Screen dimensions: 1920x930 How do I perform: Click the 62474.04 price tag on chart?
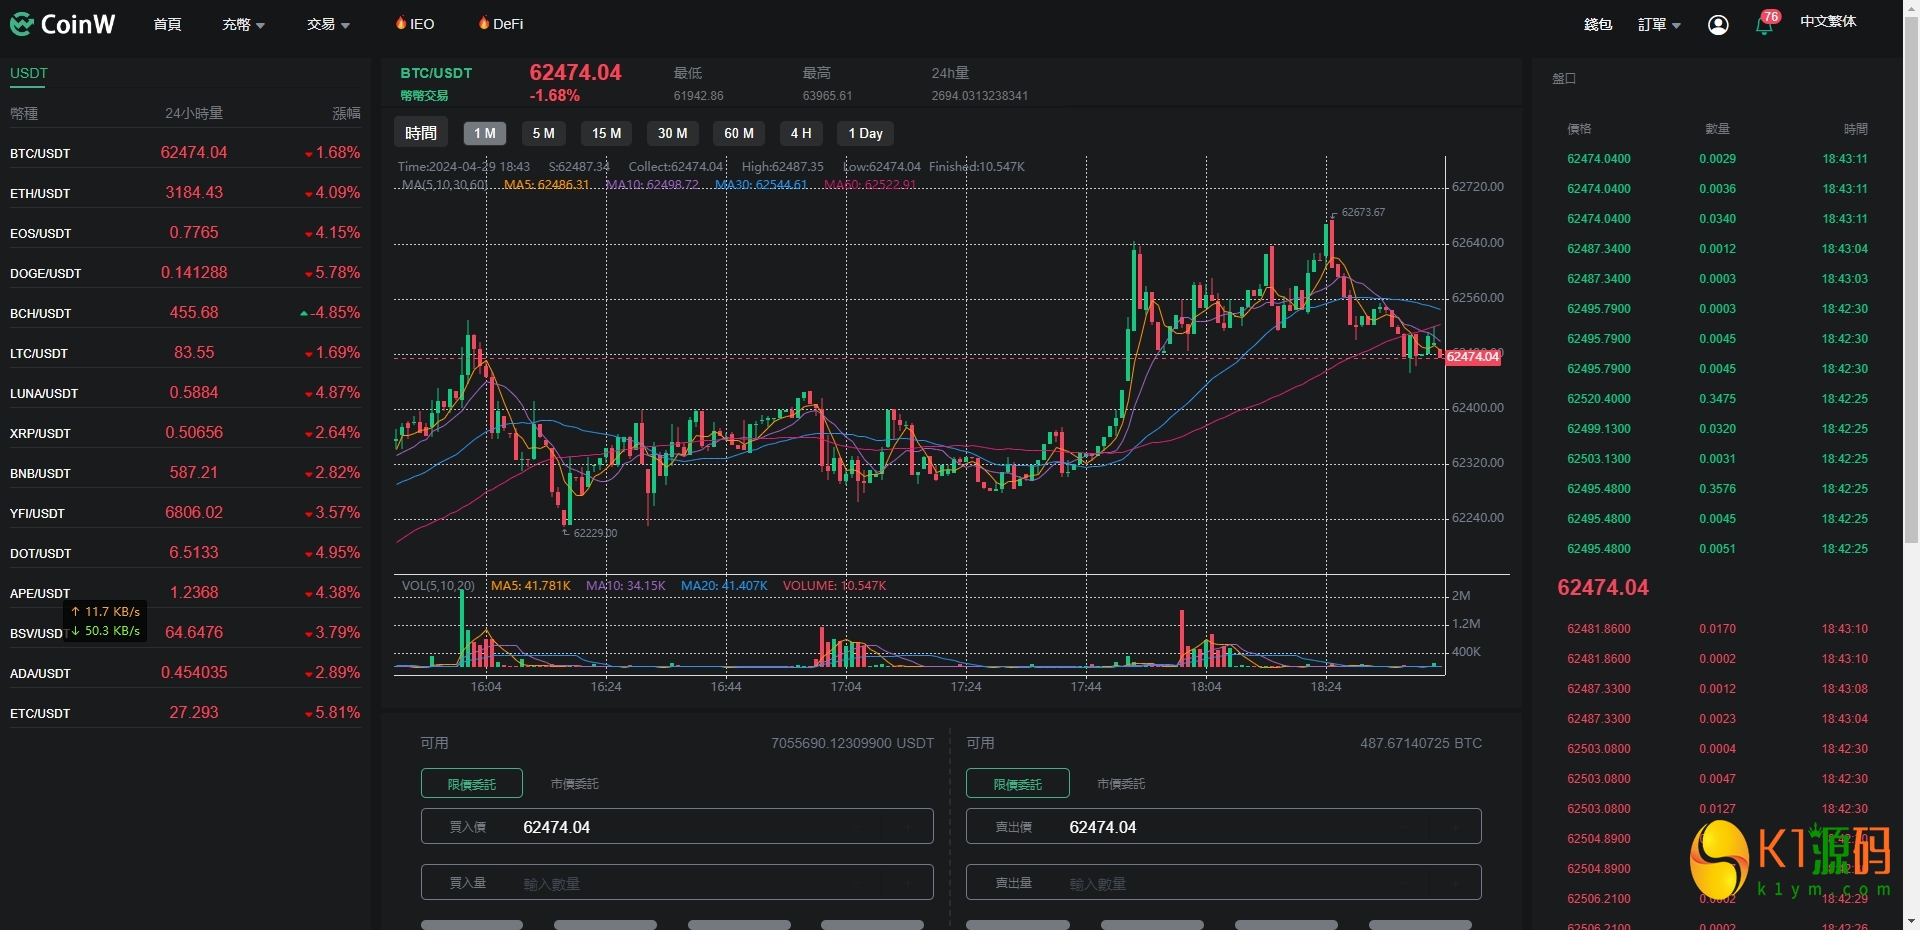[1473, 357]
